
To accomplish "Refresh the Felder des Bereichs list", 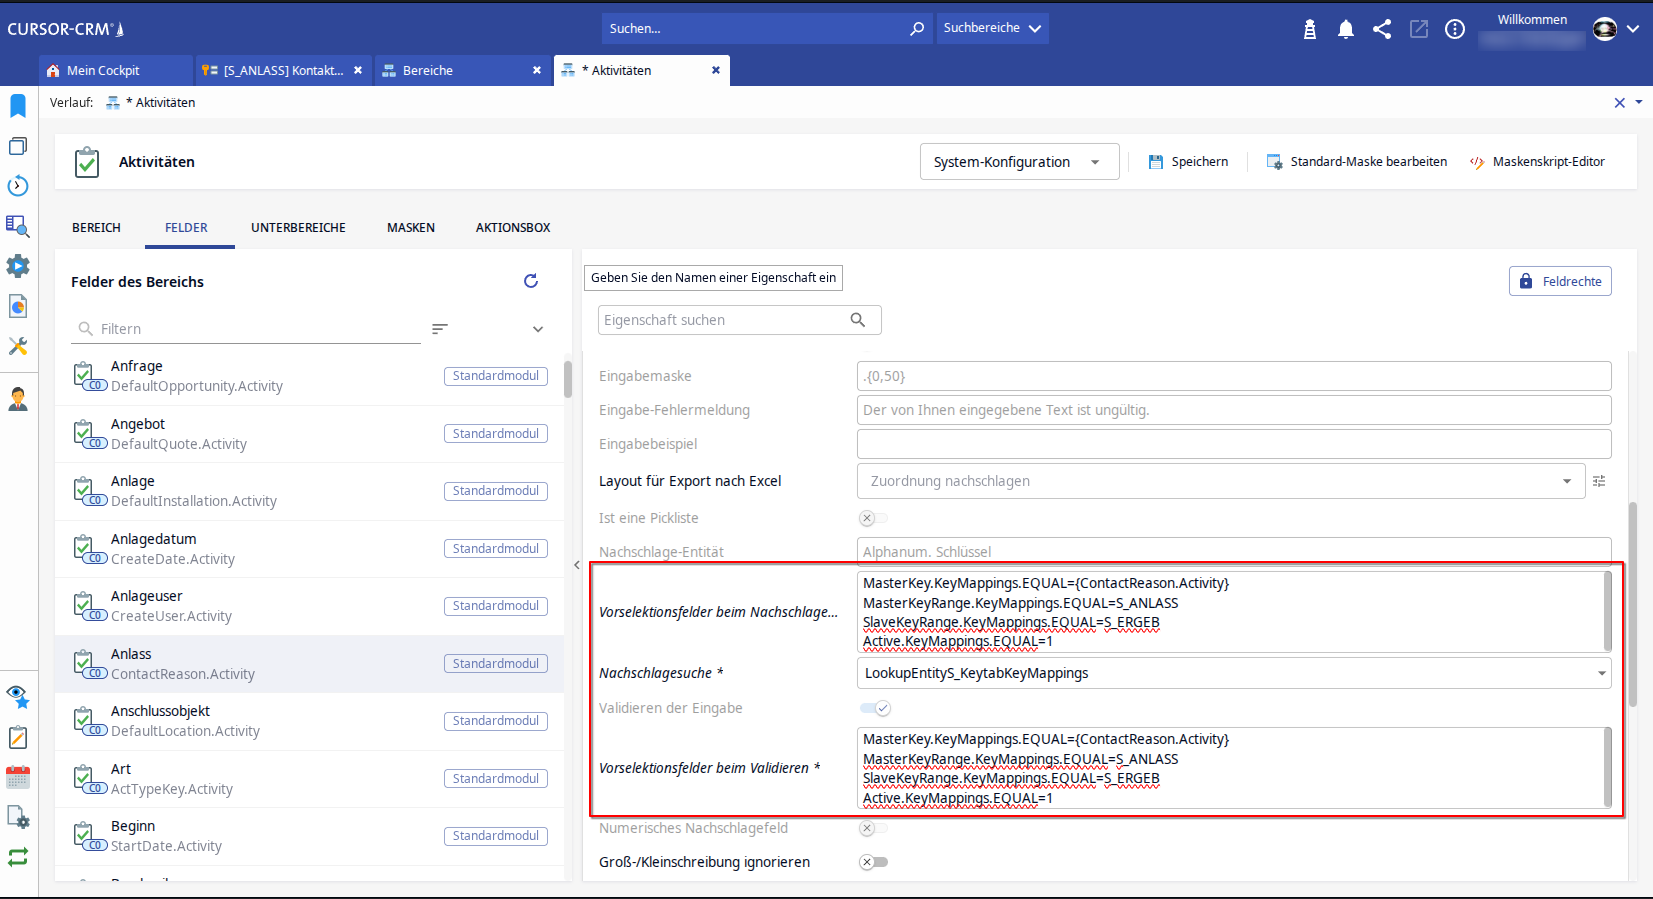I will tap(531, 281).
